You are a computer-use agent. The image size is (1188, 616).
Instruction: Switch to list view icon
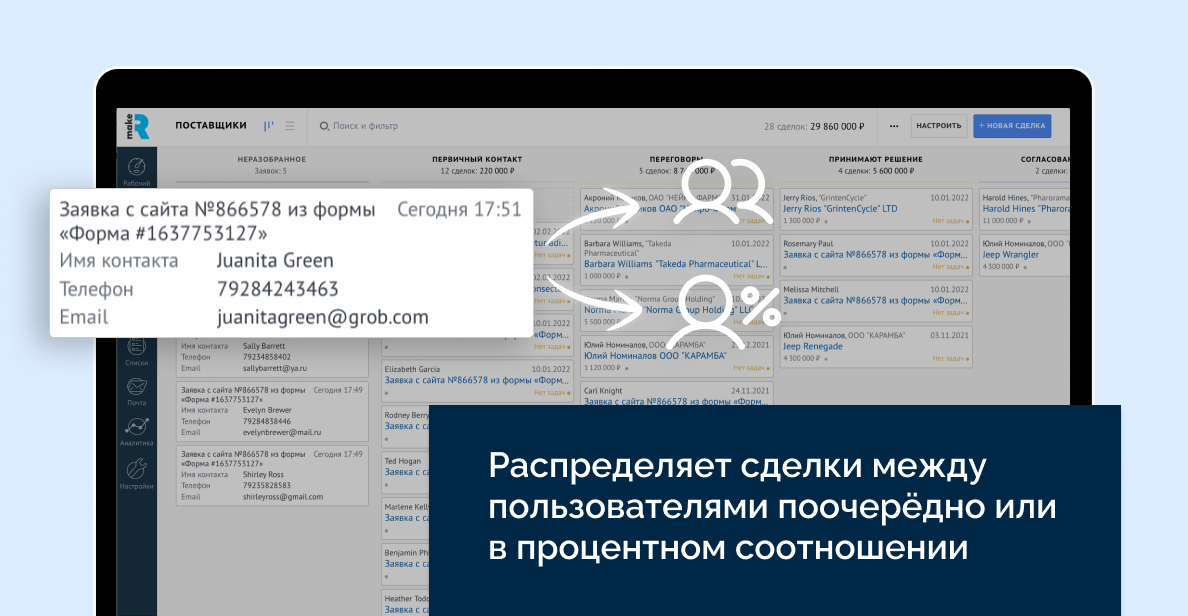[x=290, y=126]
